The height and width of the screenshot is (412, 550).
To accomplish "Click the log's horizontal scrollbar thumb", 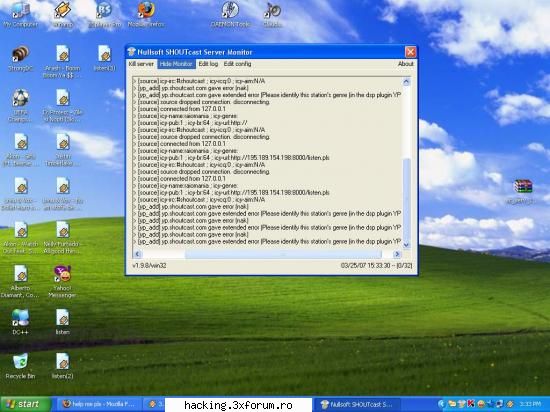I will pyautogui.click(x=283, y=254).
